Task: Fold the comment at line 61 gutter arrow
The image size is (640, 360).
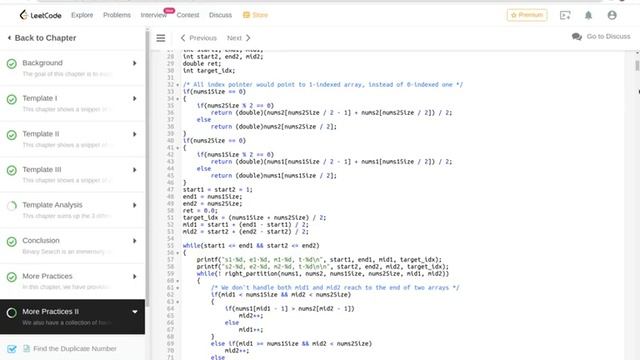Action: coord(178,288)
